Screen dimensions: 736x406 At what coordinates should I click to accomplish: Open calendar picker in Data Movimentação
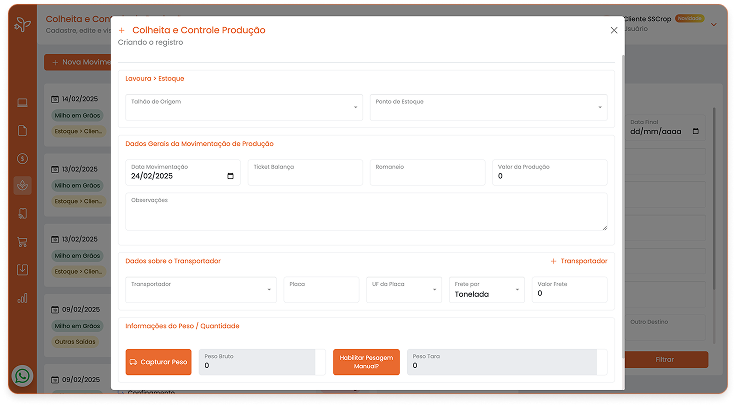(231, 176)
